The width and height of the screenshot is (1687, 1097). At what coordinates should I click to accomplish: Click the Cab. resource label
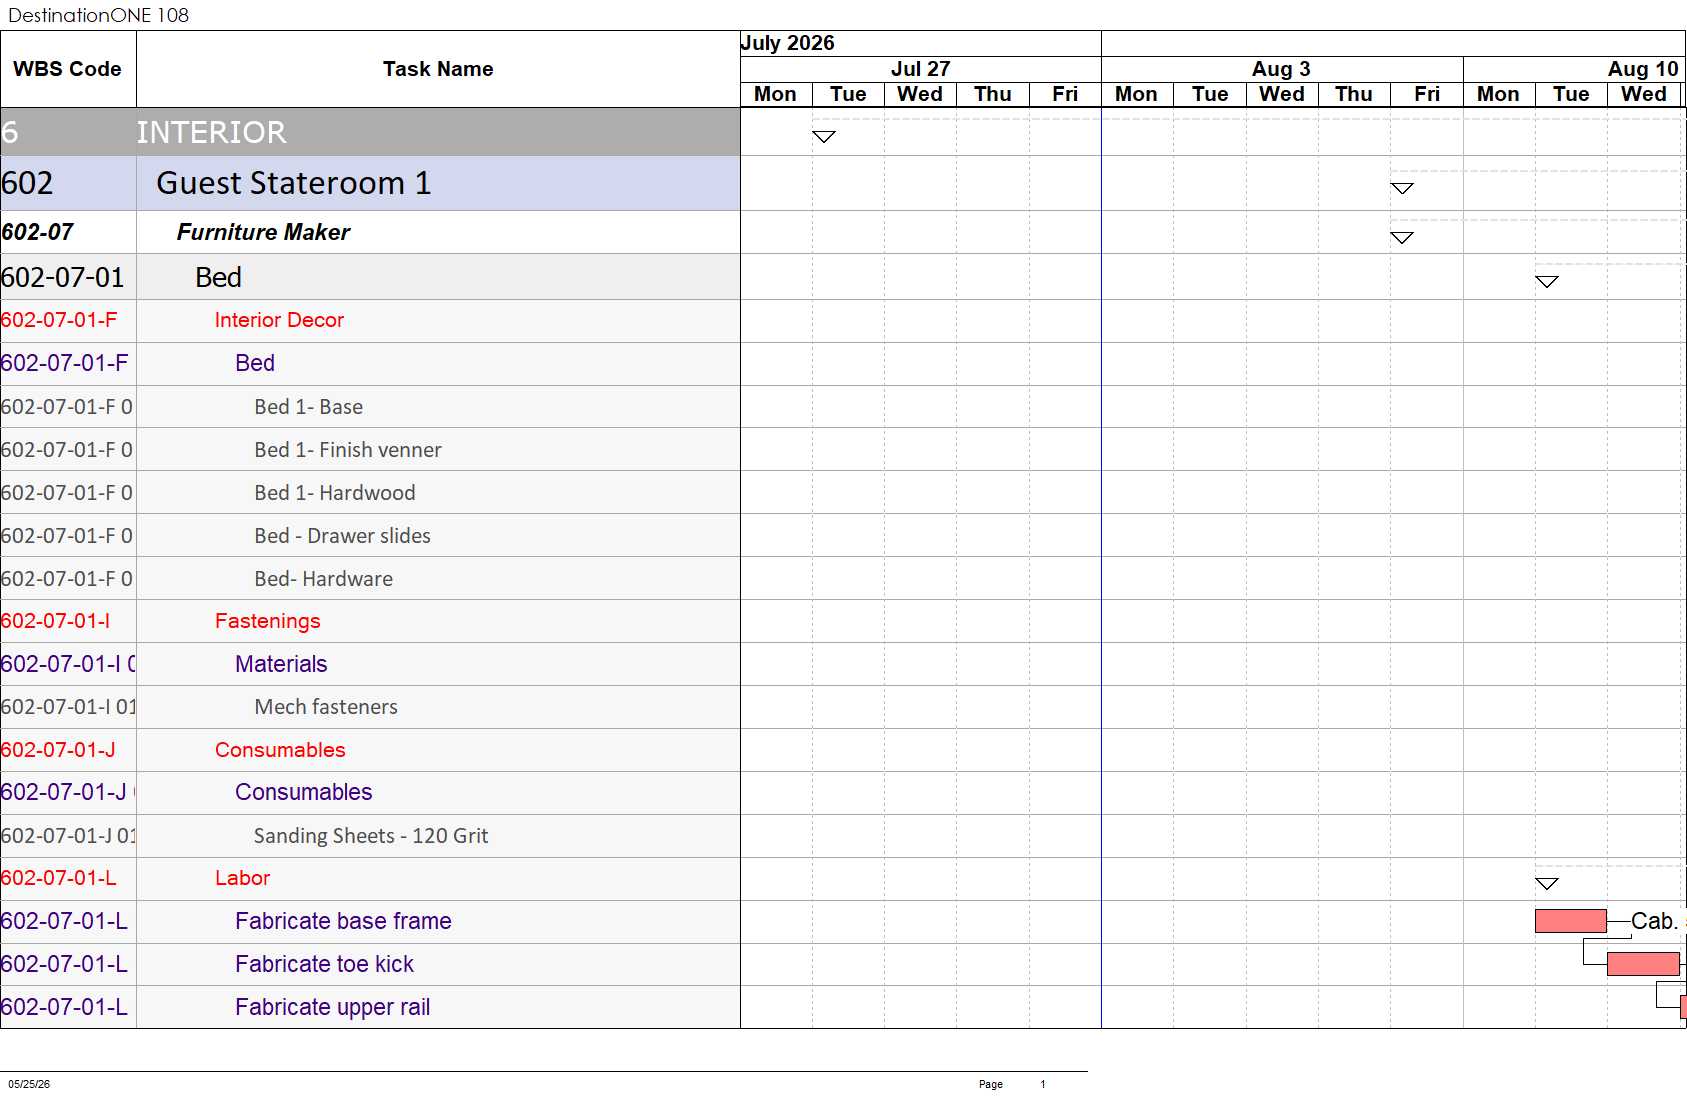click(x=1654, y=921)
